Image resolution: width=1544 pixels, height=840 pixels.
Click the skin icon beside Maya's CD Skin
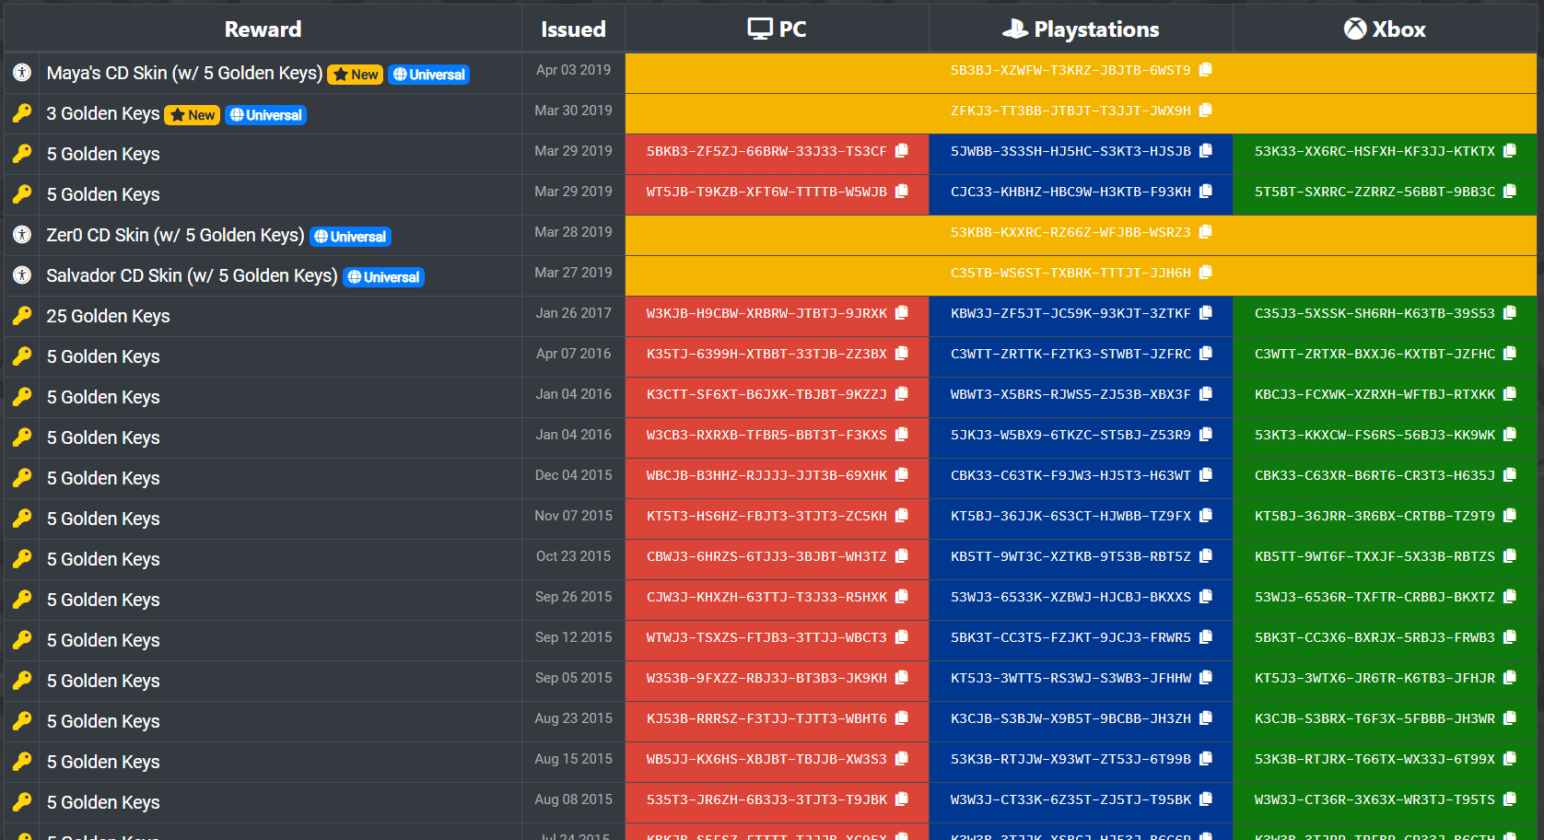click(x=22, y=73)
